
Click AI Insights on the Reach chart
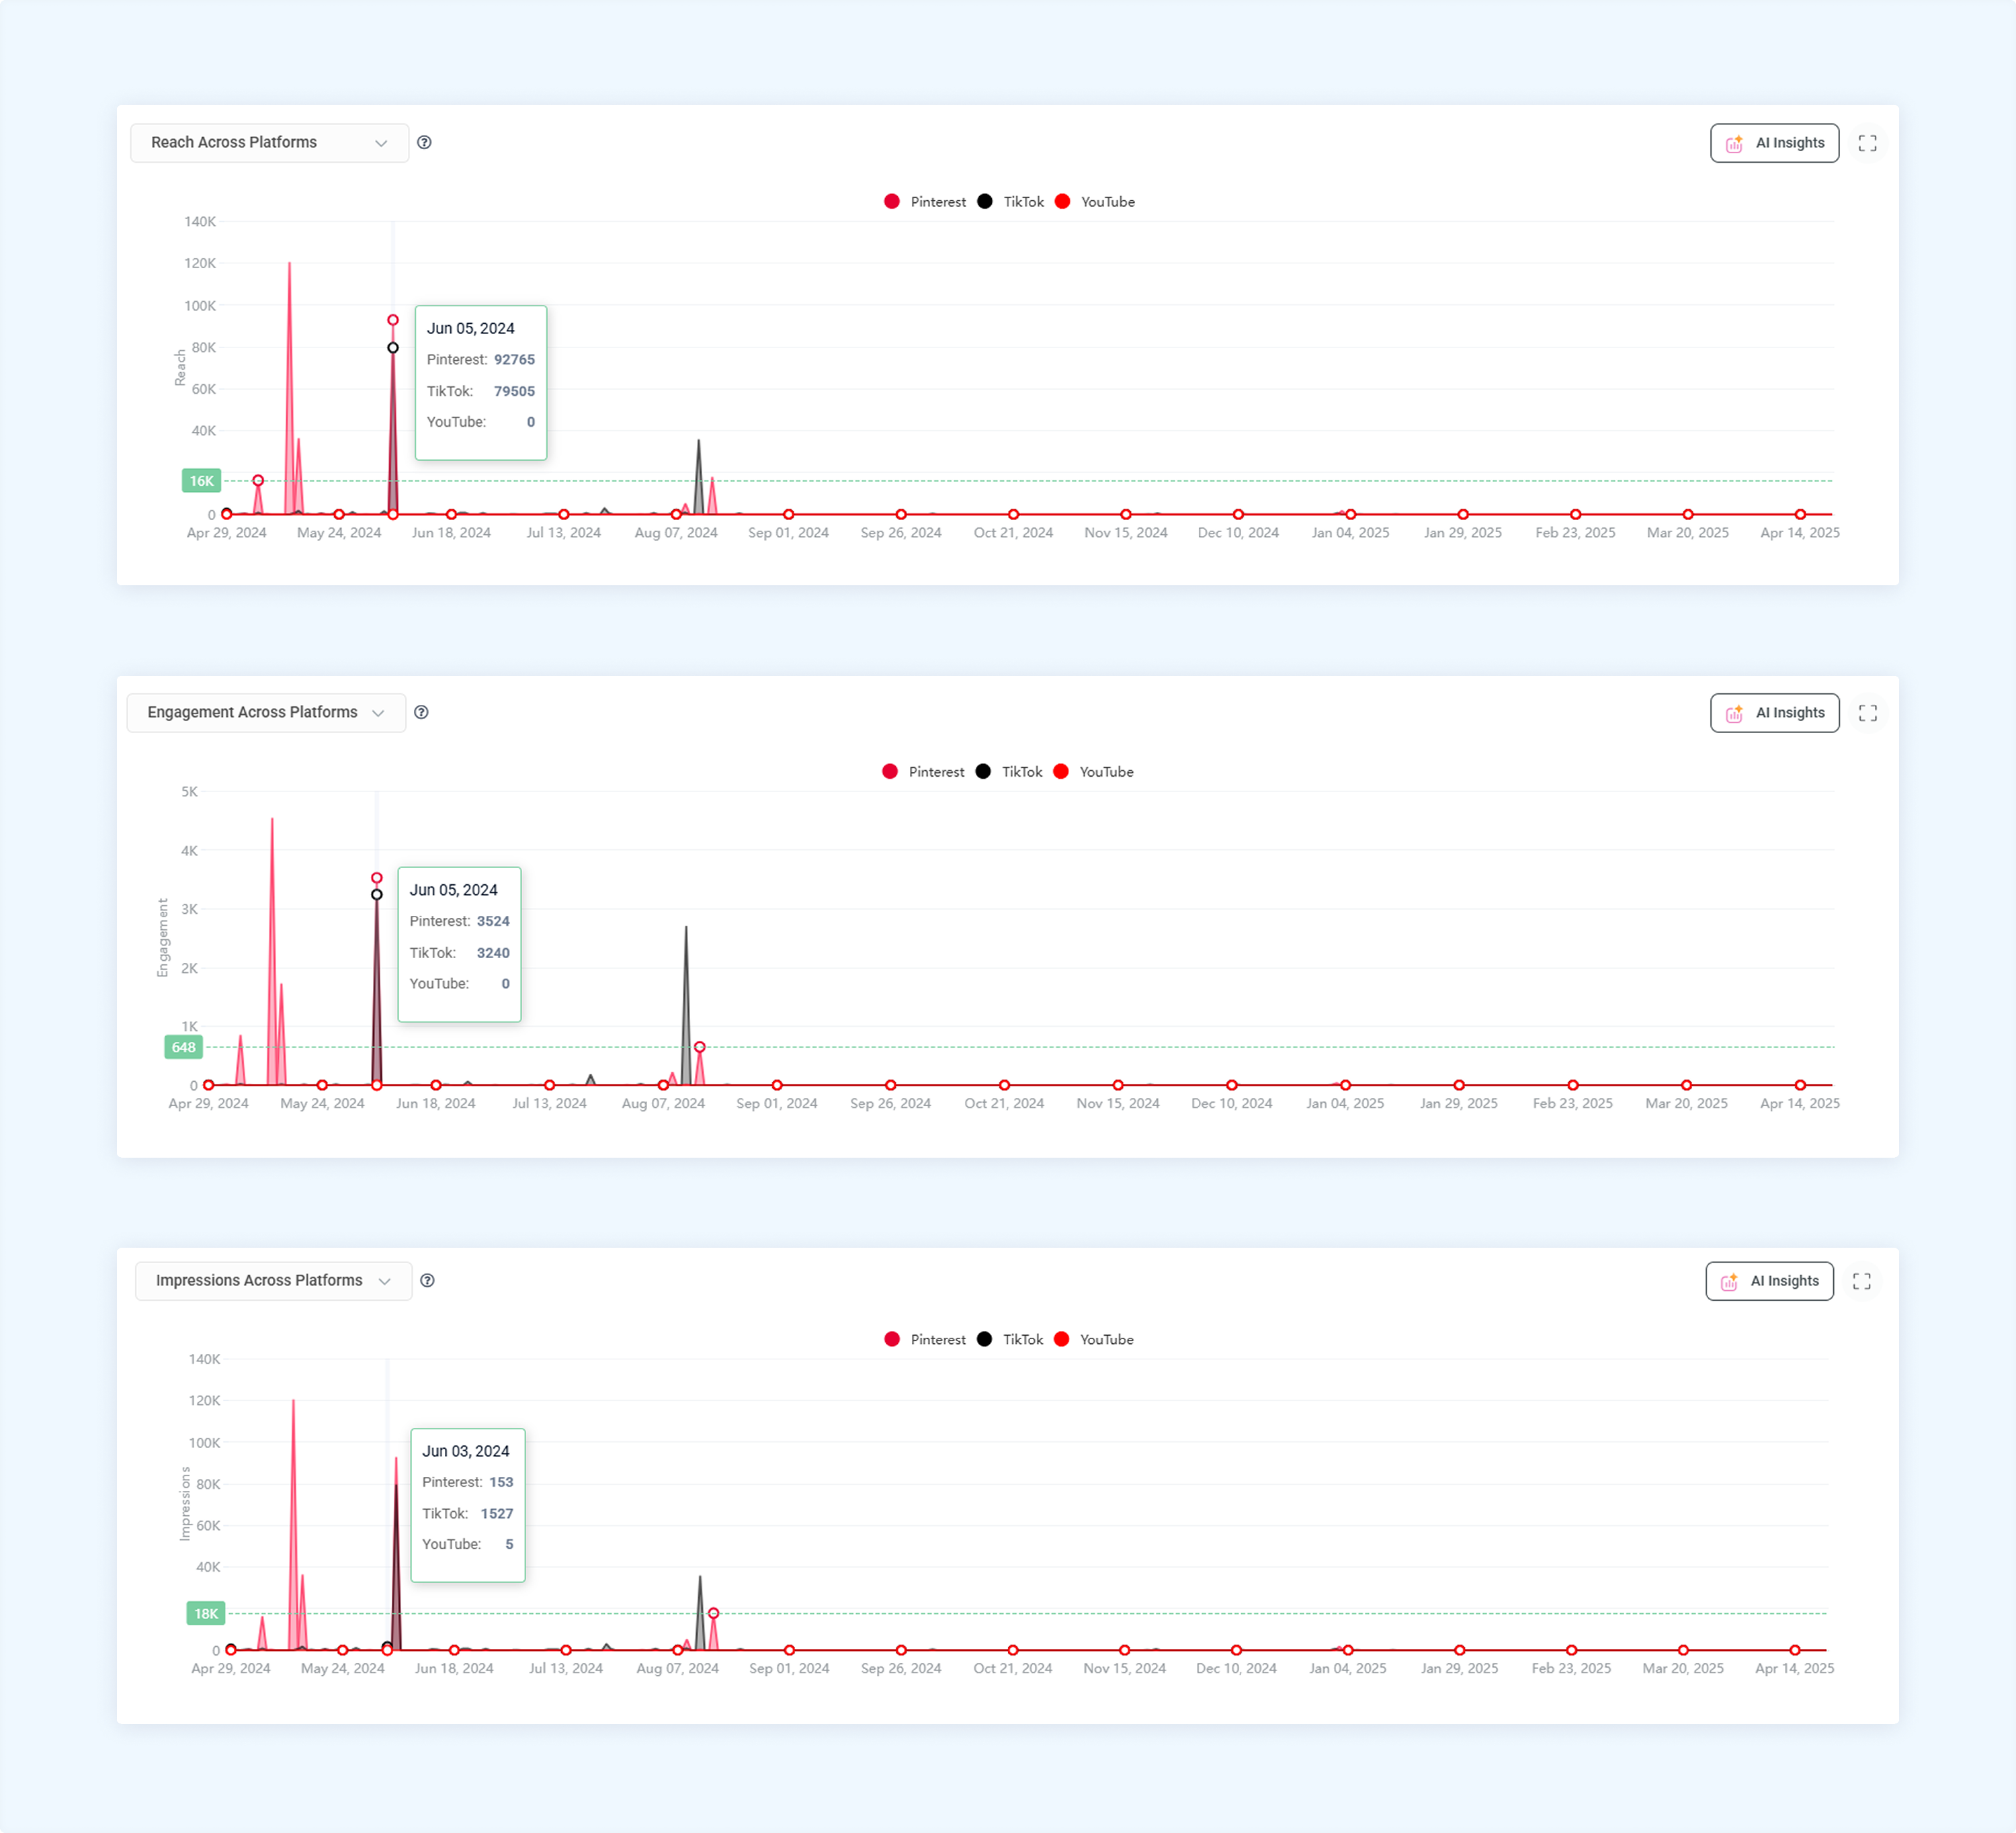click(x=1774, y=143)
